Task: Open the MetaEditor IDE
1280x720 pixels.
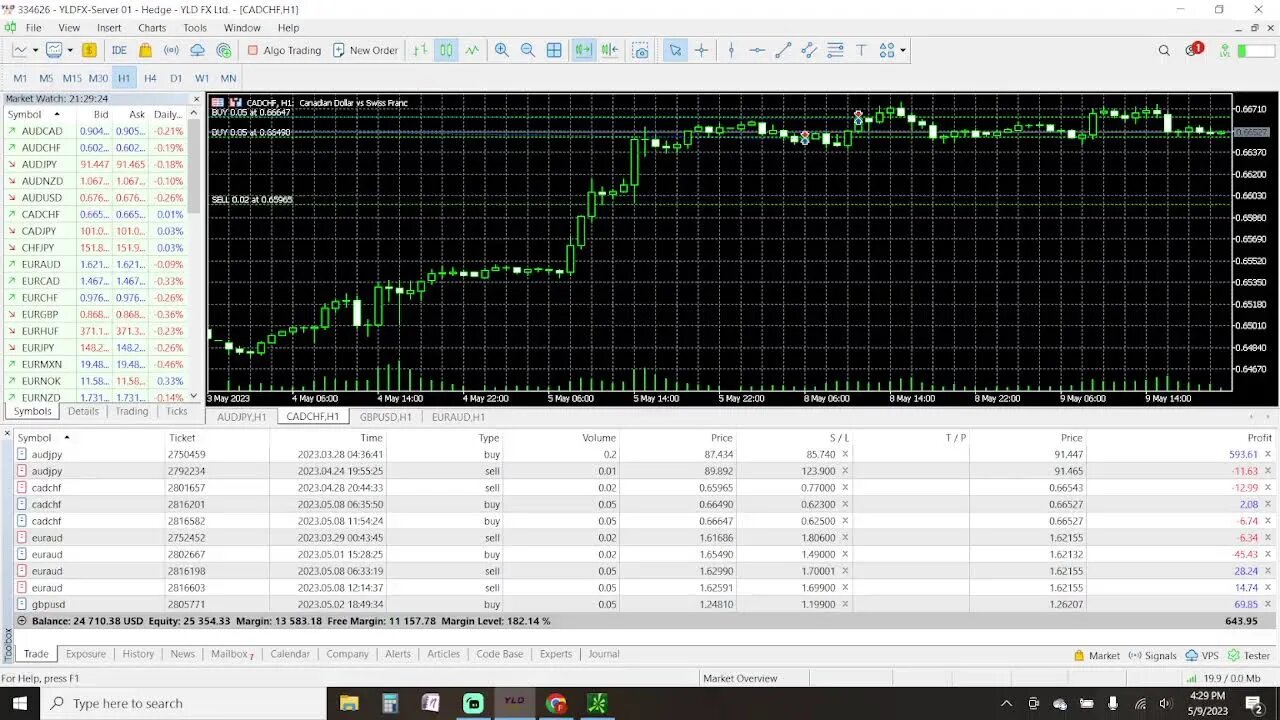Action: click(x=119, y=50)
